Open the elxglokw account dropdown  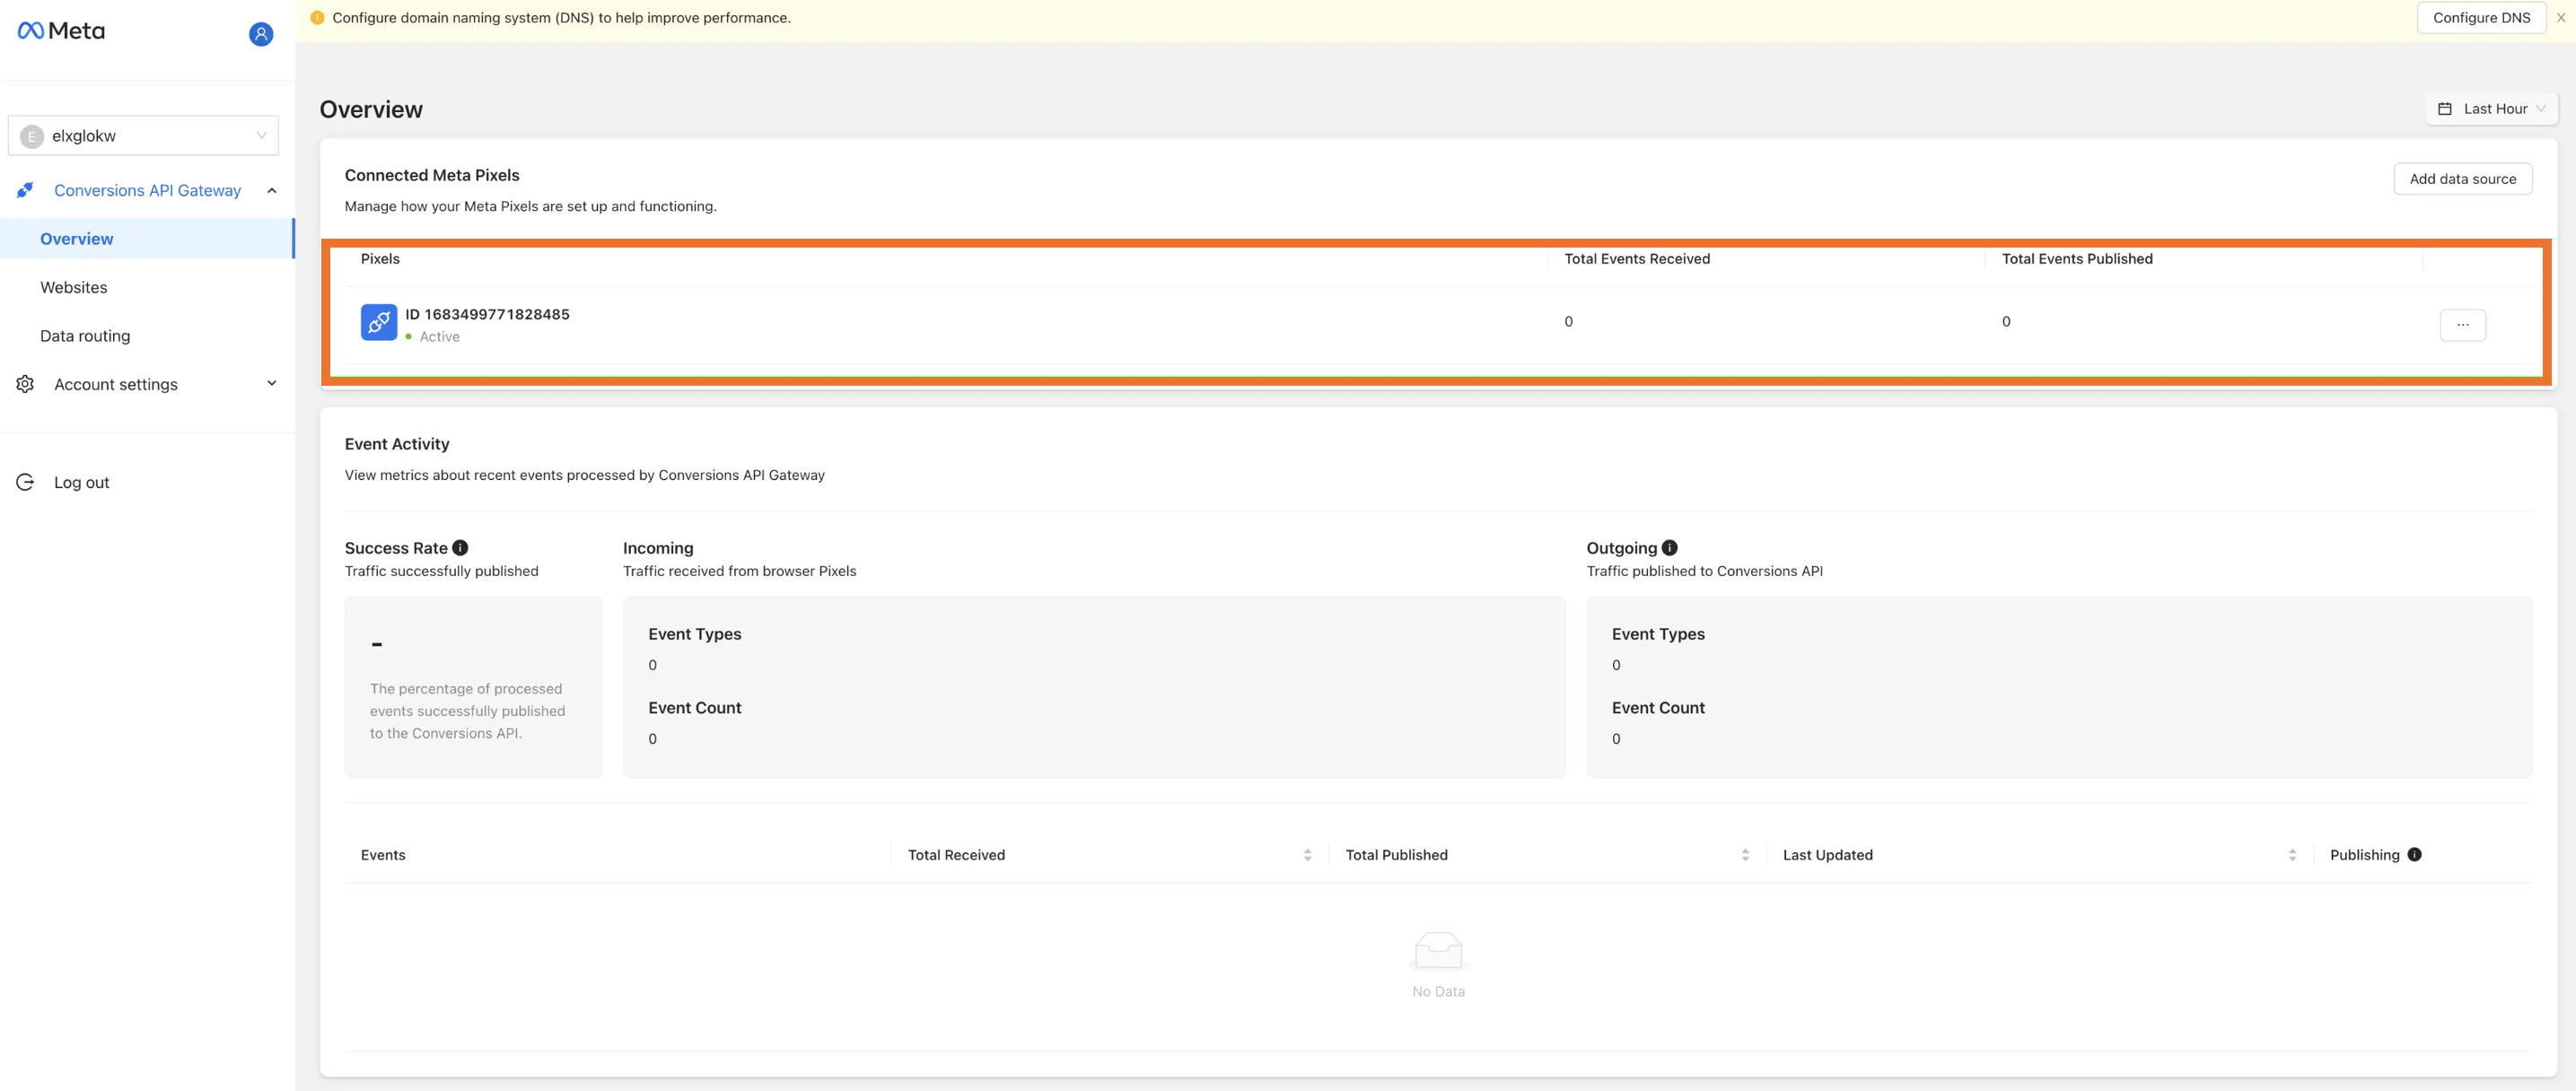pos(143,136)
